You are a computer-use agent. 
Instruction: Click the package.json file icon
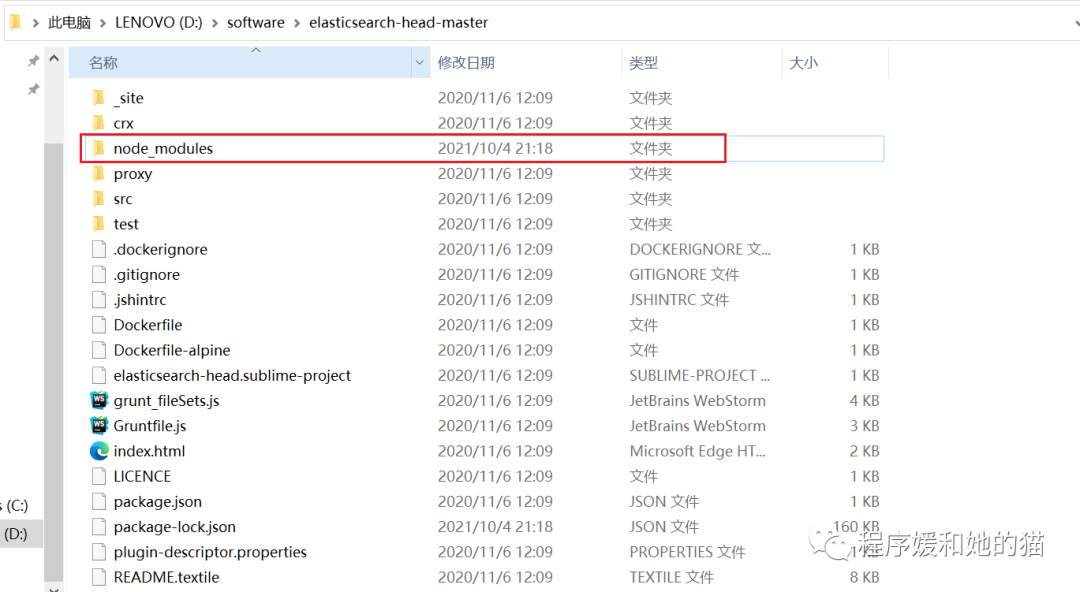coord(99,502)
